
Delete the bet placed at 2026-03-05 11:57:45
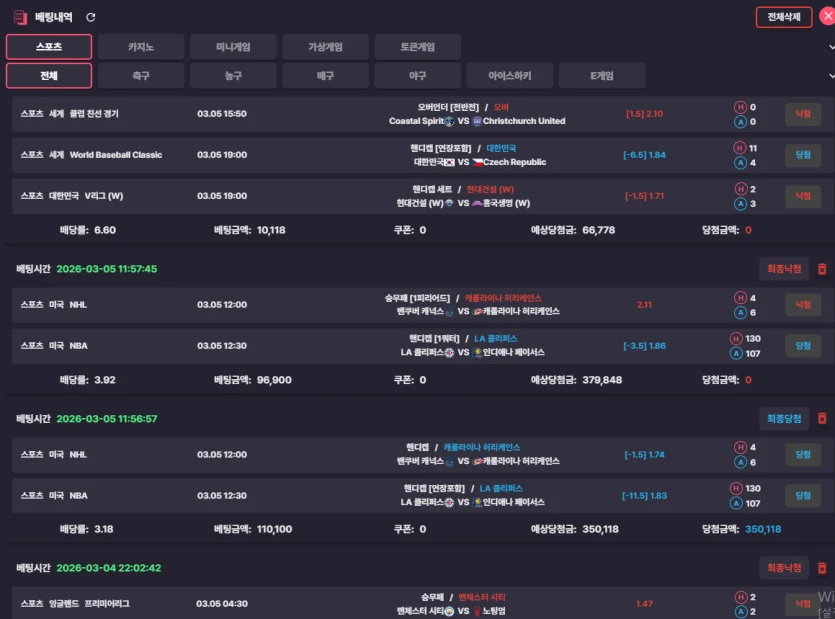(822, 269)
